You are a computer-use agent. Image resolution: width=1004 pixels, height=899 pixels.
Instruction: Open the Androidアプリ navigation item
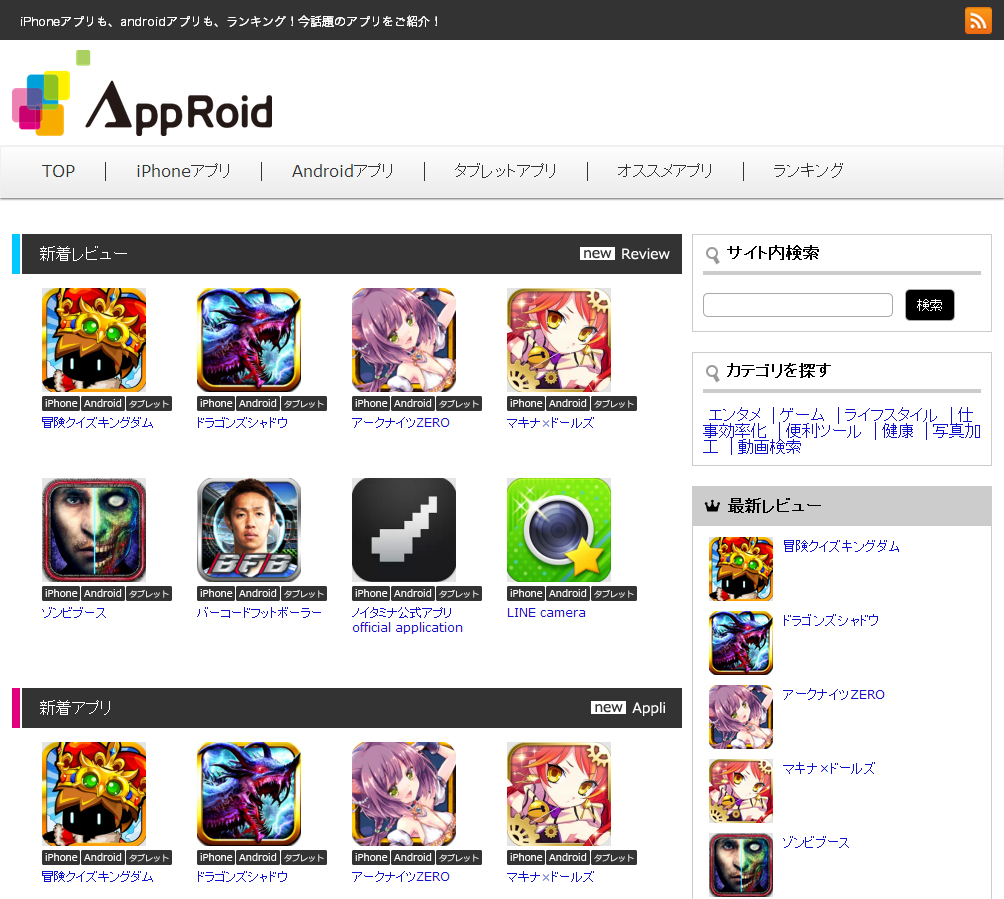click(343, 171)
